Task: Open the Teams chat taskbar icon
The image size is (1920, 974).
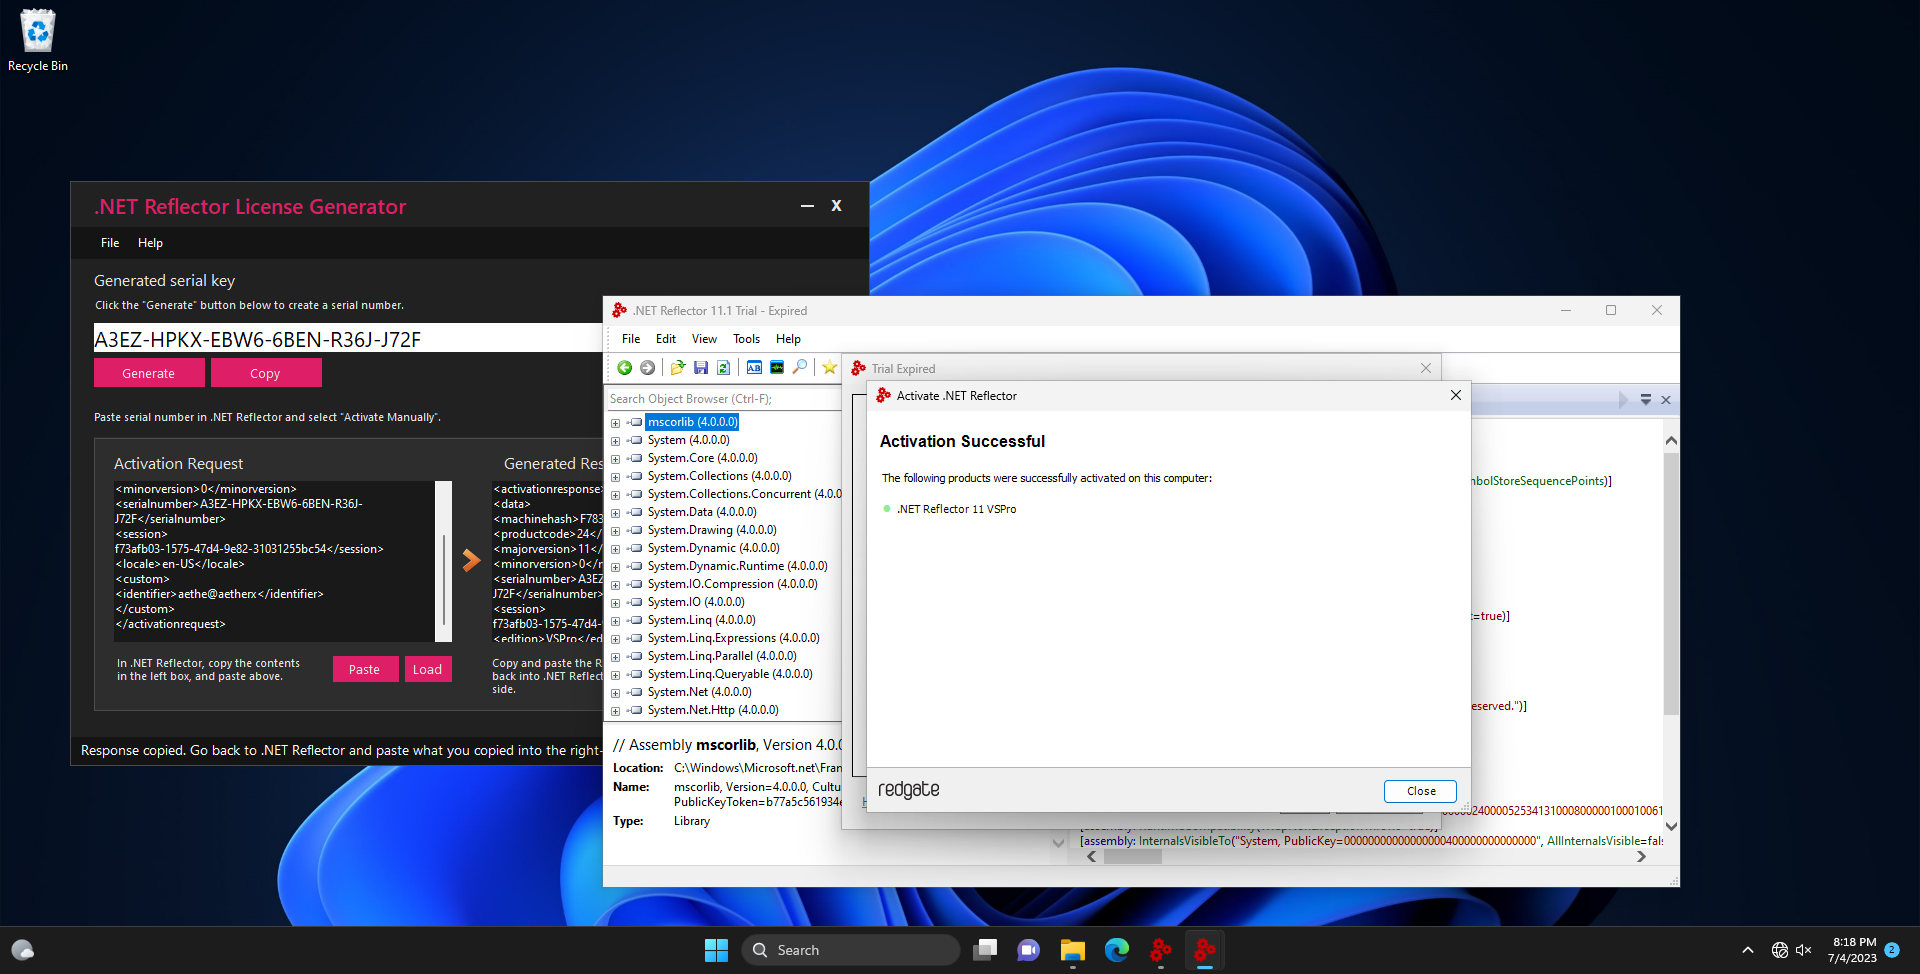Action: [x=1028, y=950]
